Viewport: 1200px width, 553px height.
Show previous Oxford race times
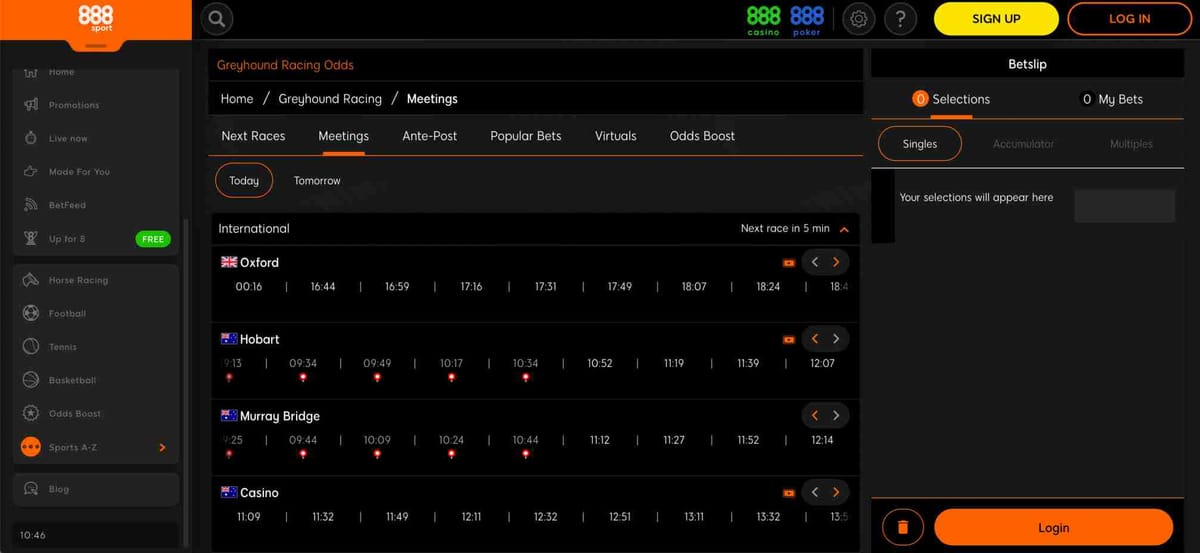(815, 262)
